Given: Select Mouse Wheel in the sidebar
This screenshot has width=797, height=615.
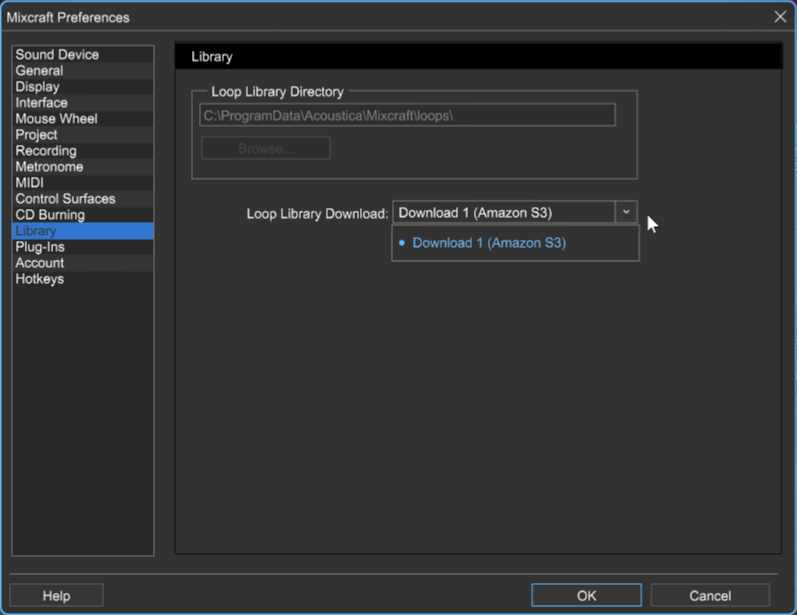Looking at the screenshot, I should (x=83, y=119).
